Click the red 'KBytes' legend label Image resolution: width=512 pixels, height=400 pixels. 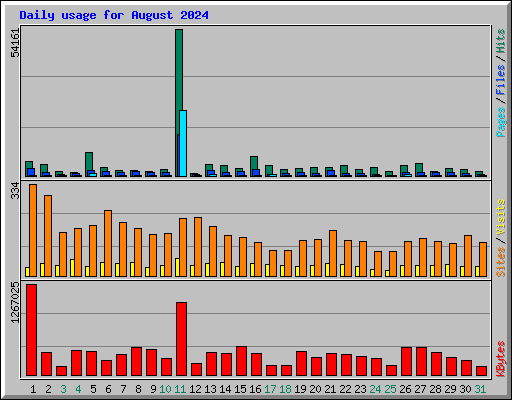(501, 359)
